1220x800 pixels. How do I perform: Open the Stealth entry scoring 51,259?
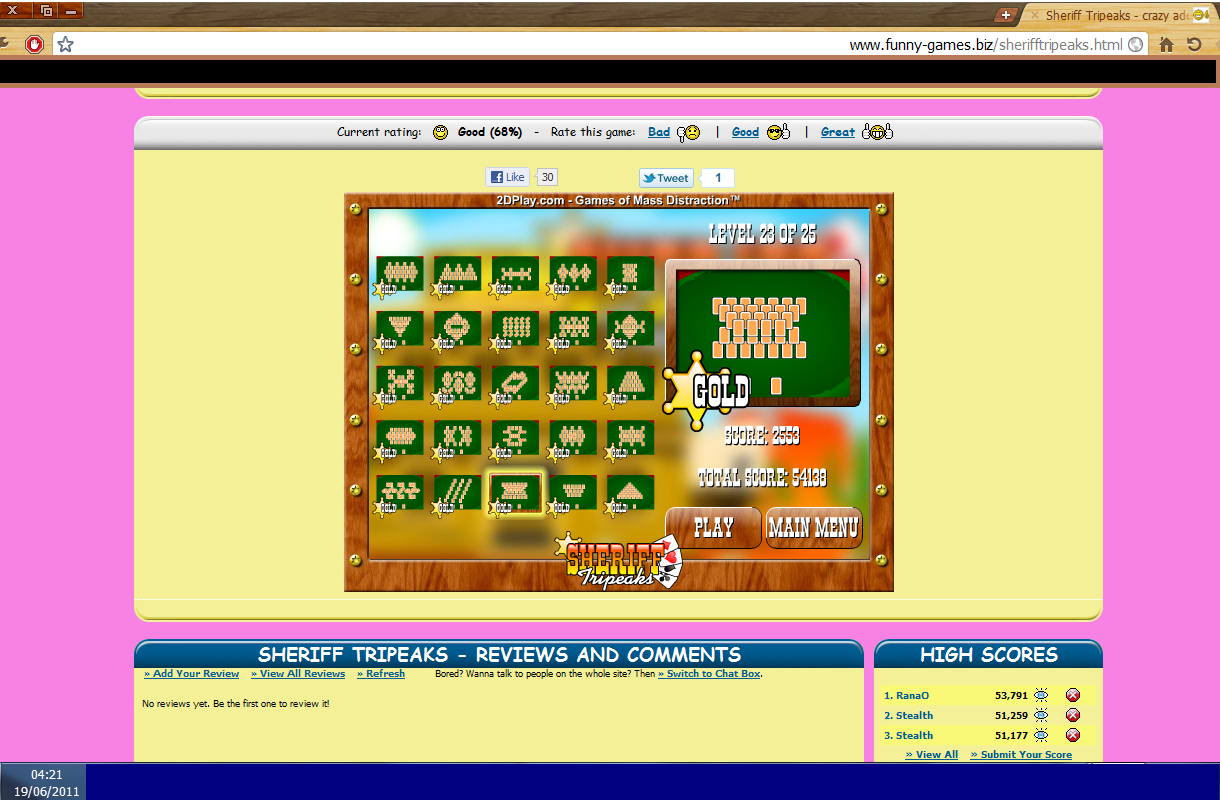coord(914,715)
